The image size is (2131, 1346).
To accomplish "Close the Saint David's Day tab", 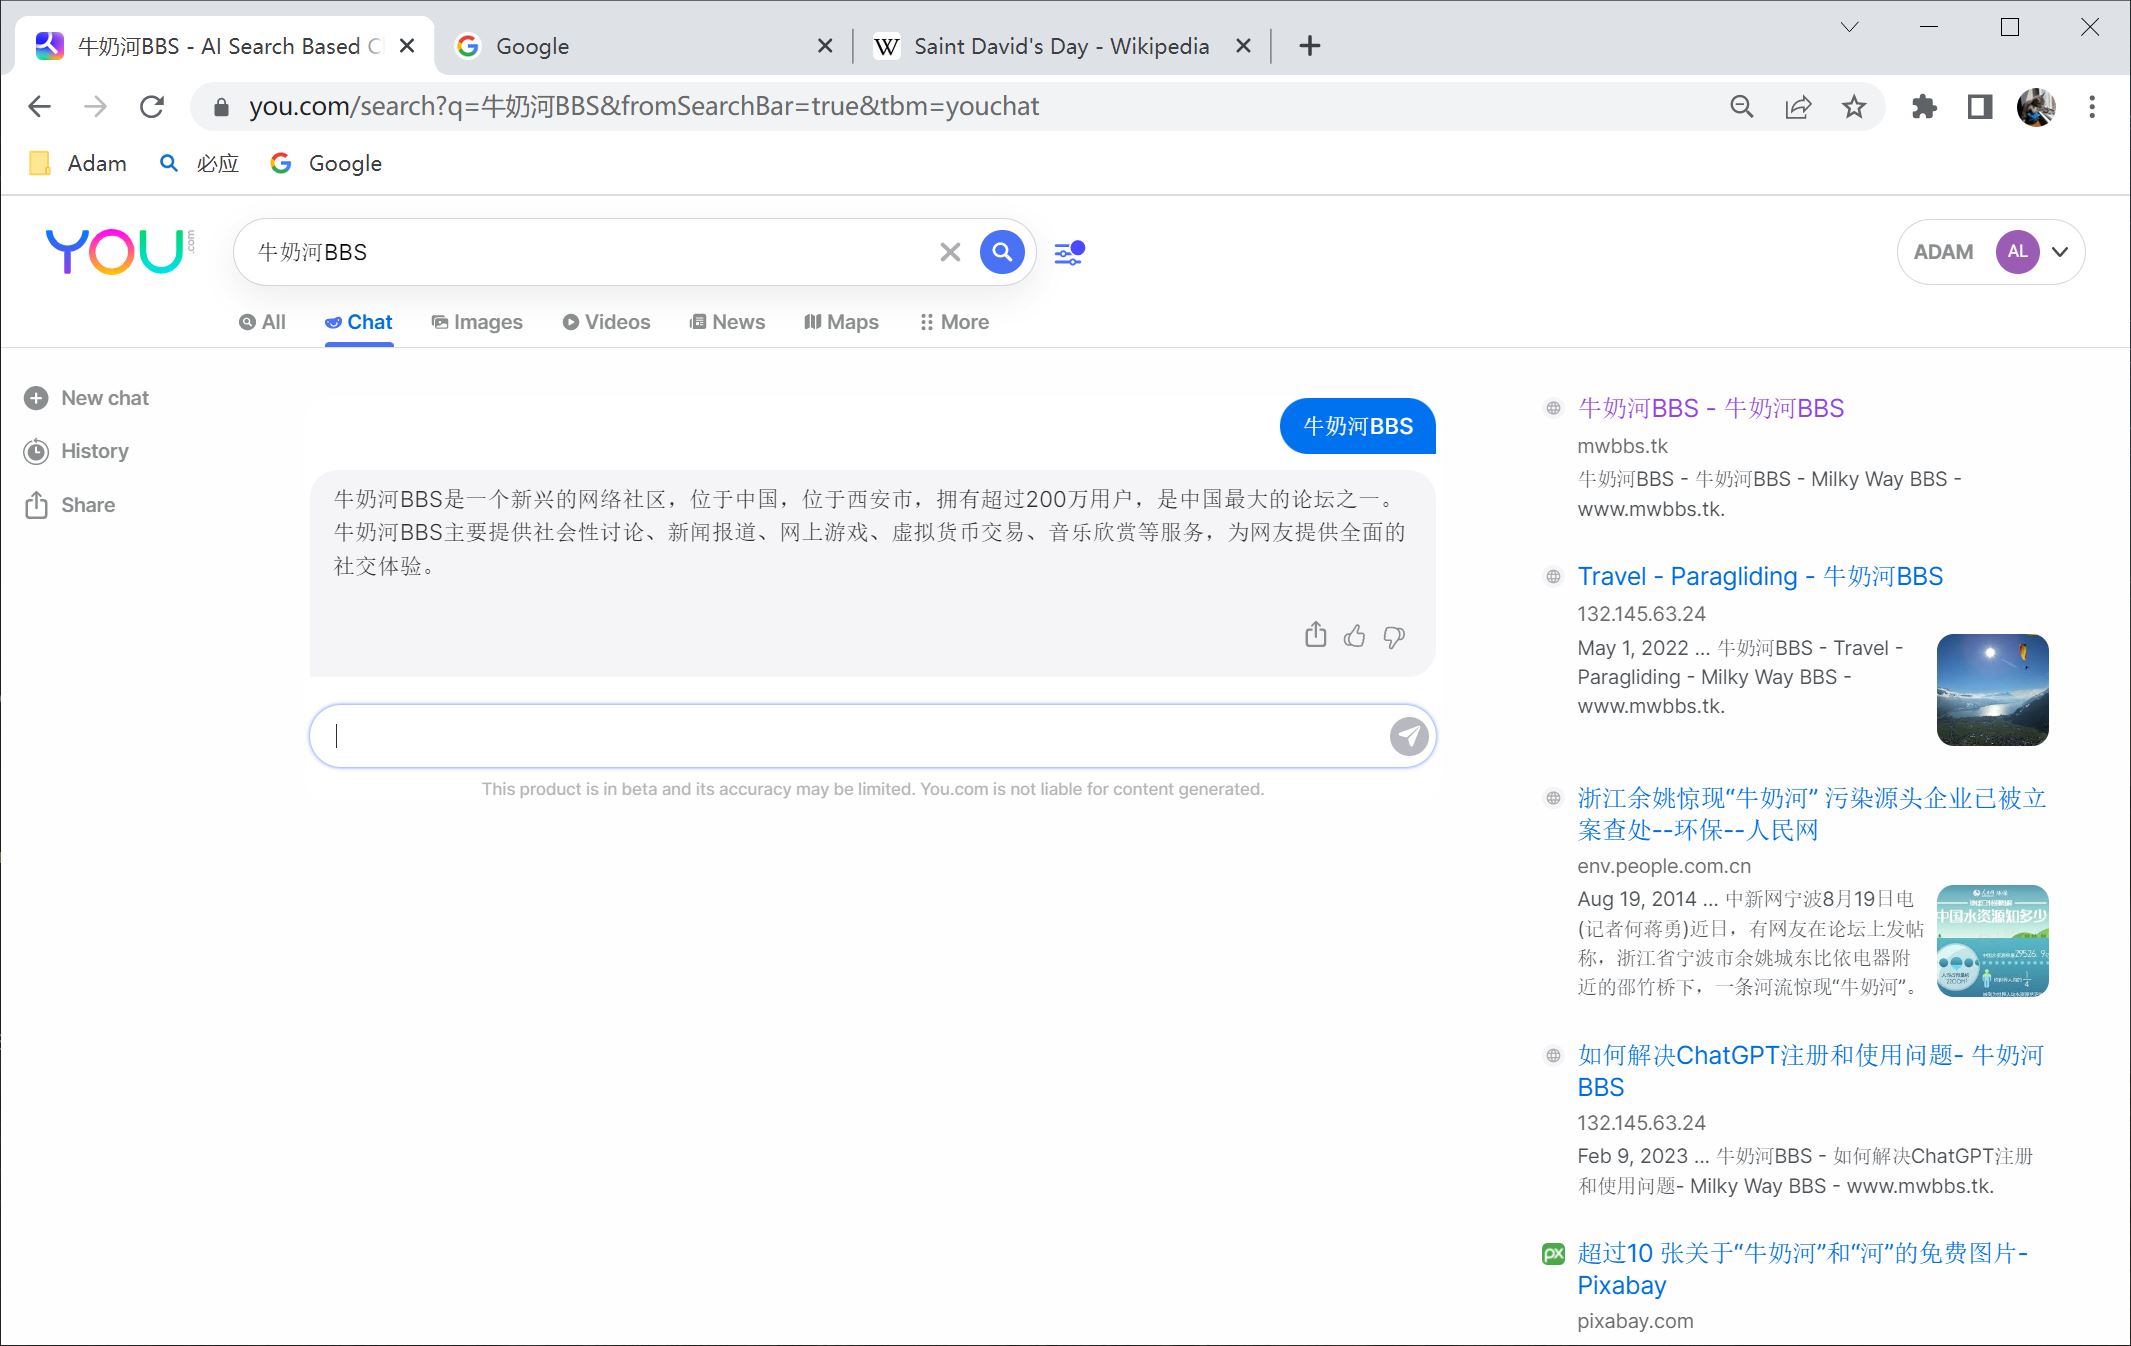I will (1243, 46).
